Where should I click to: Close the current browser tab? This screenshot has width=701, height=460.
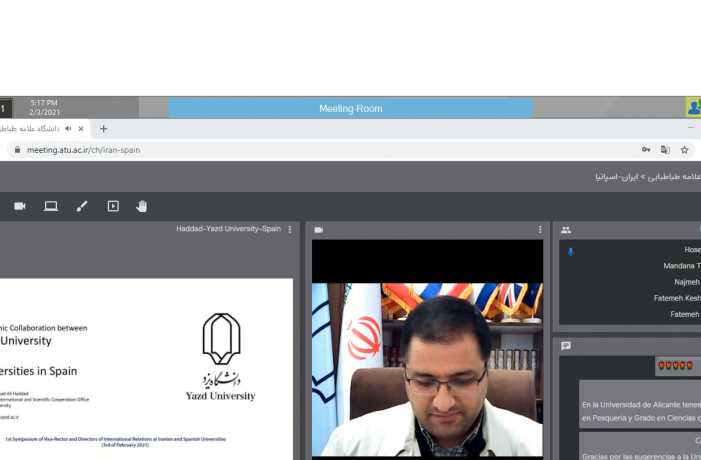tap(81, 129)
